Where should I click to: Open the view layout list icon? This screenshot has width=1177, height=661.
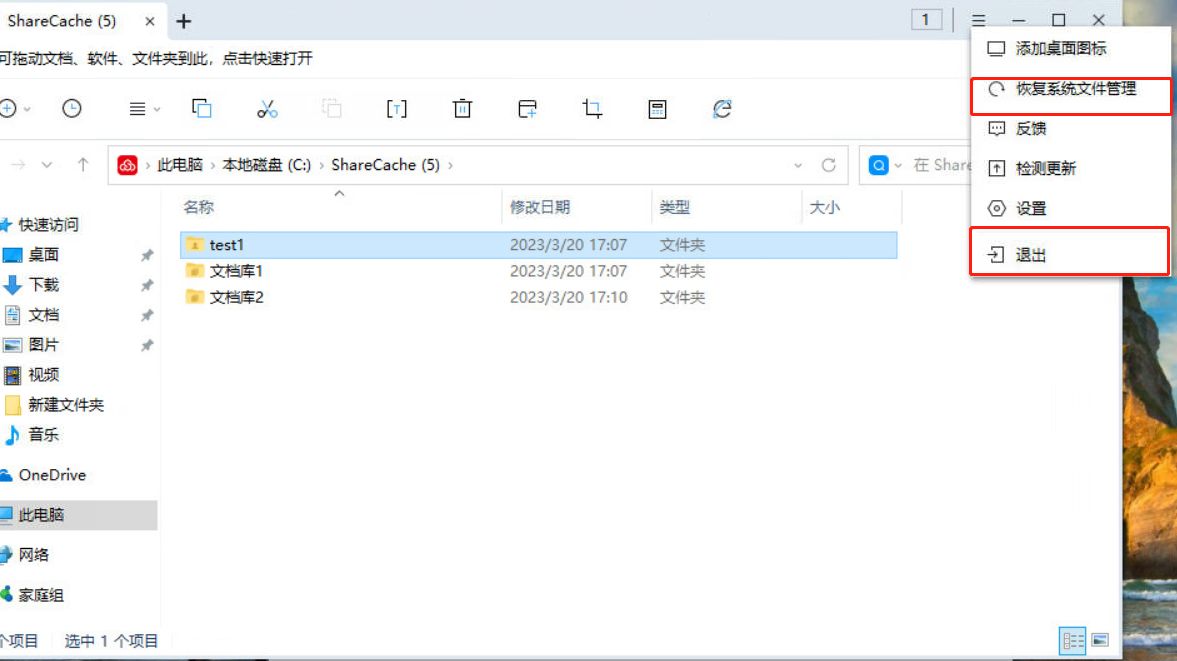click(x=137, y=110)
